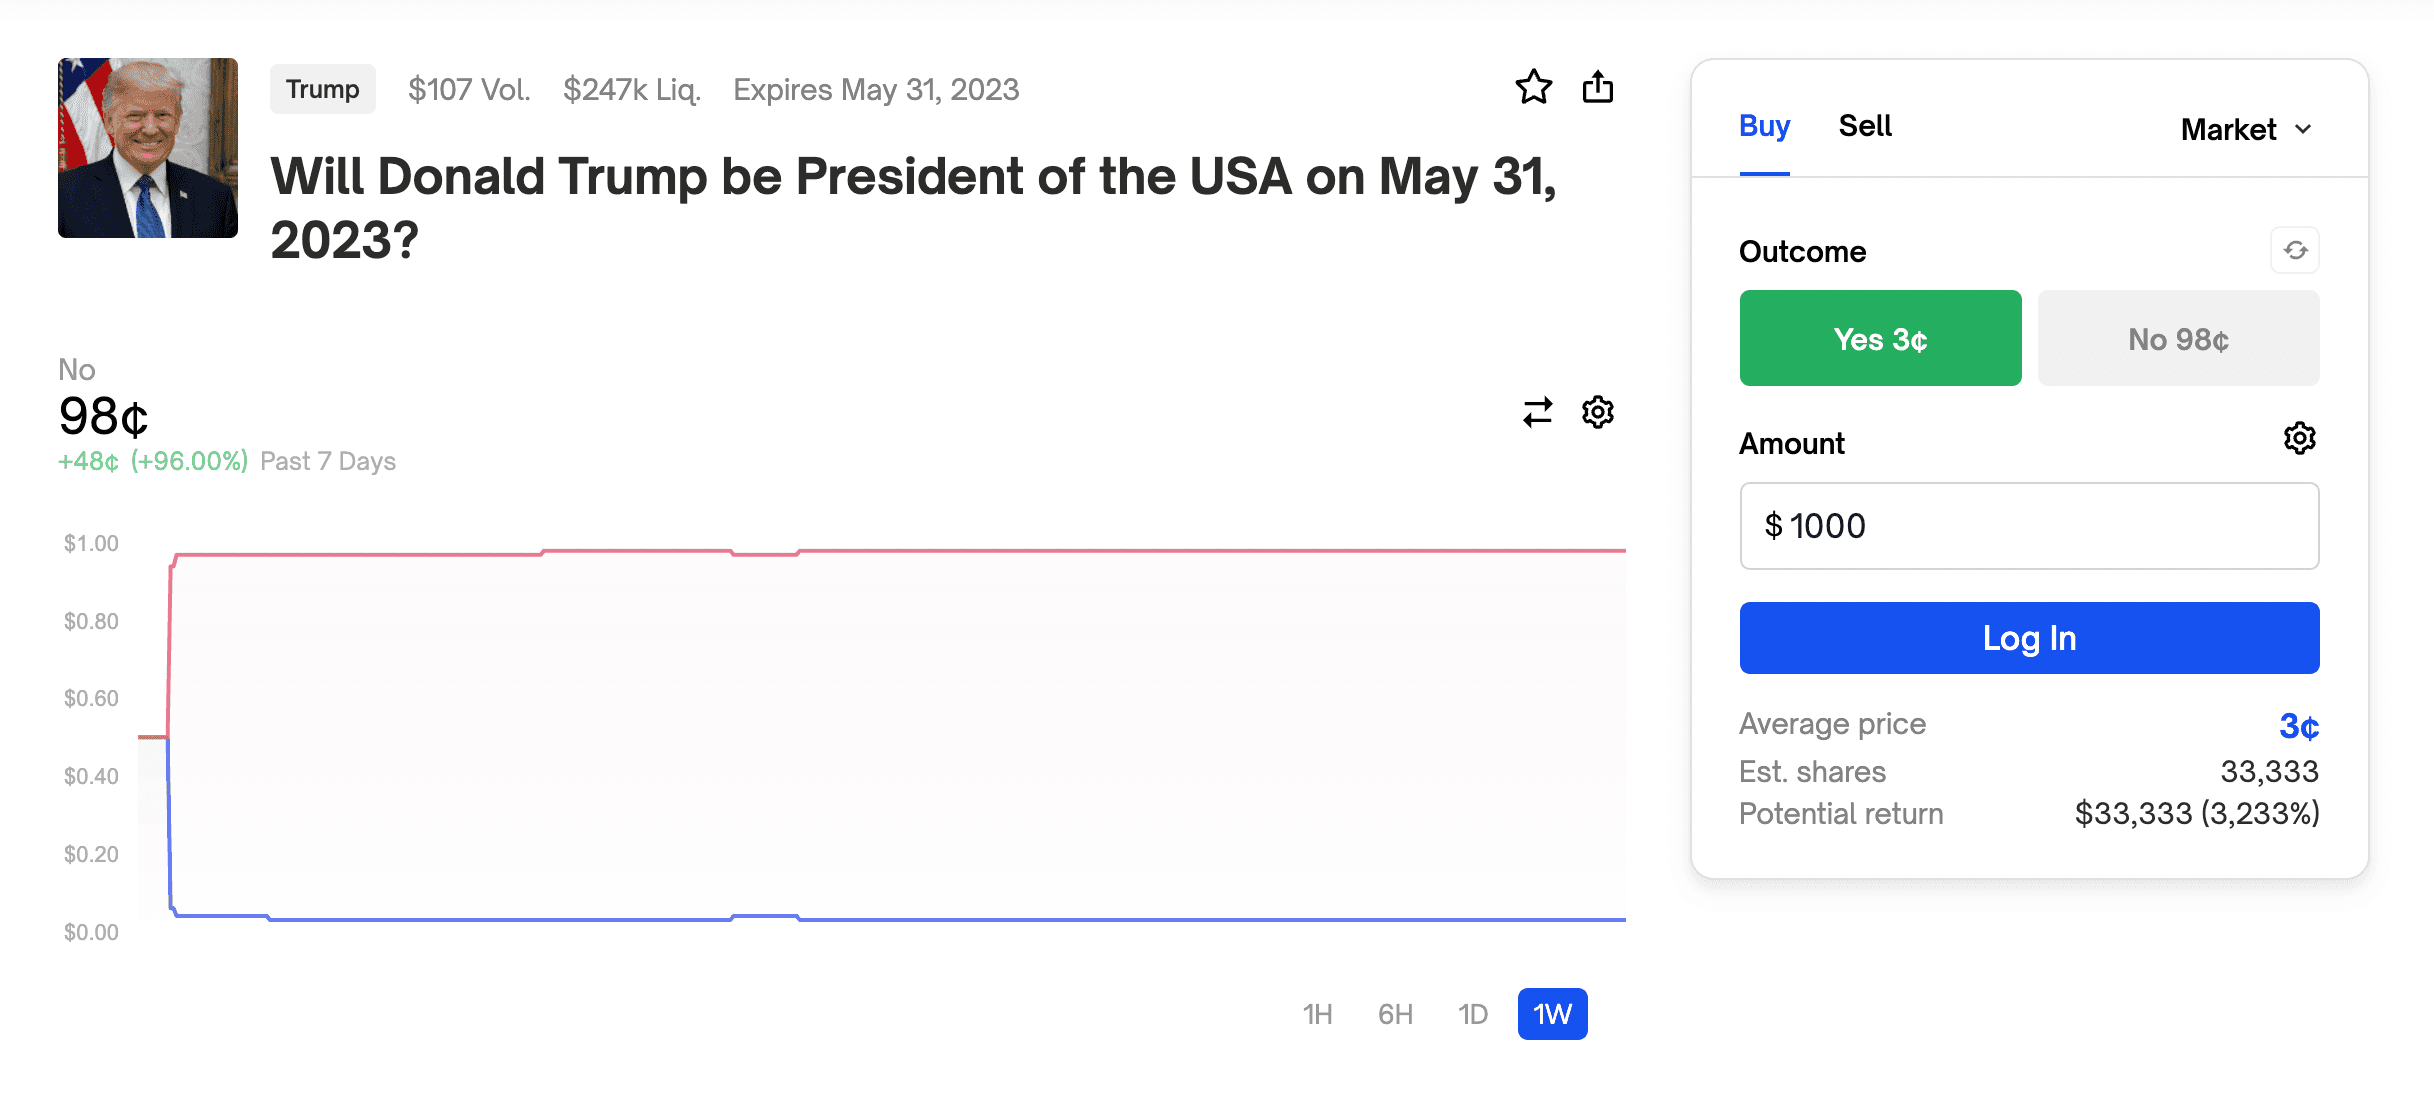The width and height of the screenshot is (2434, 1108).
Task: Click the Donald Trump market thumbnail
Action: coord(148,148)
